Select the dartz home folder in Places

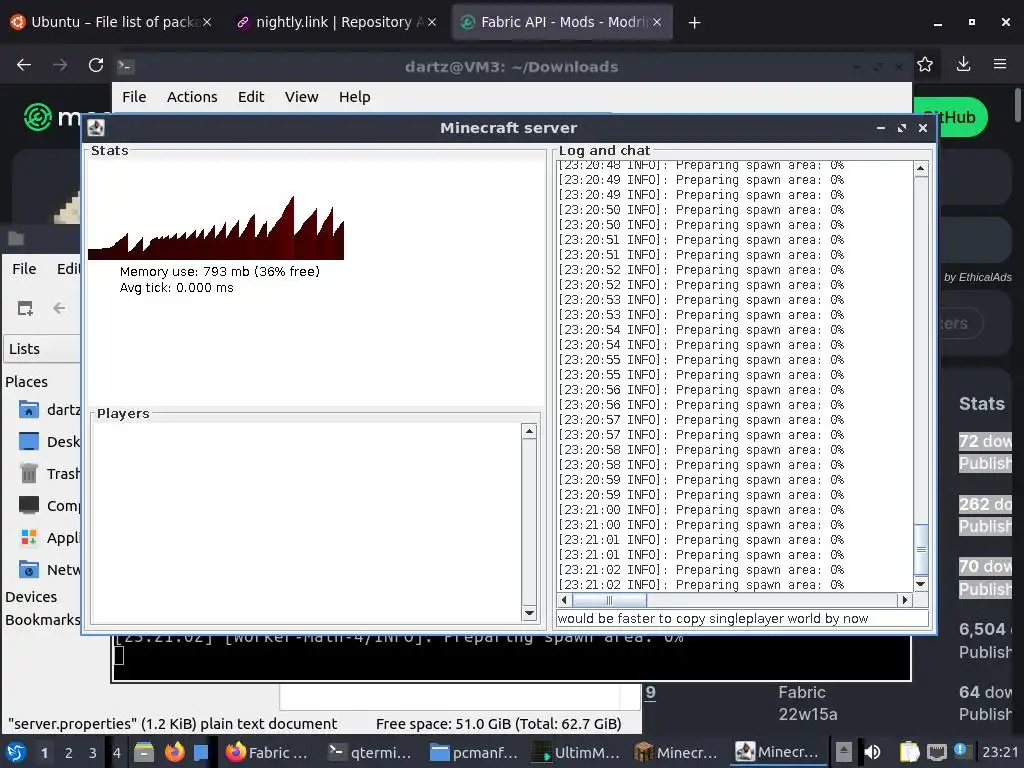click(x=50, y=409)
